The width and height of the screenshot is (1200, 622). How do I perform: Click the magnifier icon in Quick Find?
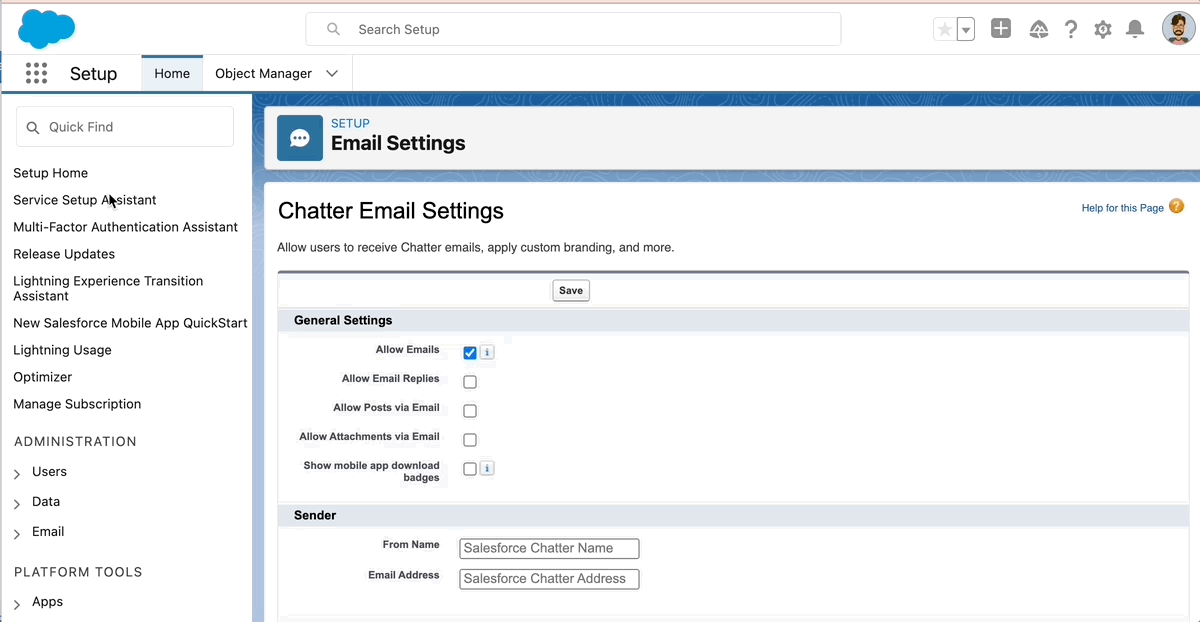pos(33,127)
